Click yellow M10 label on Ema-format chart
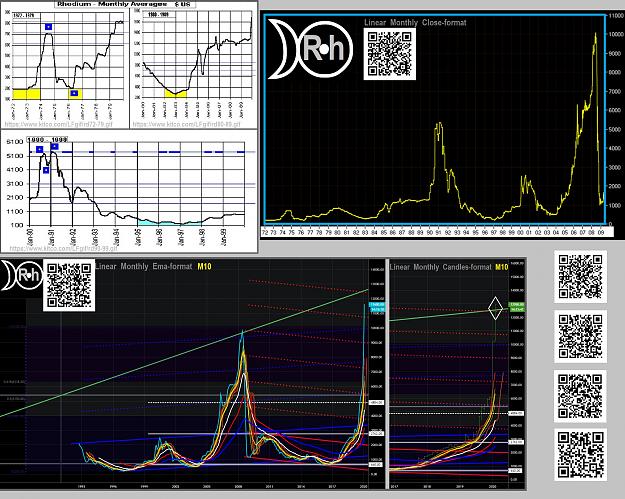The width and height of the screenshot is (625, 499). [204, 266]
